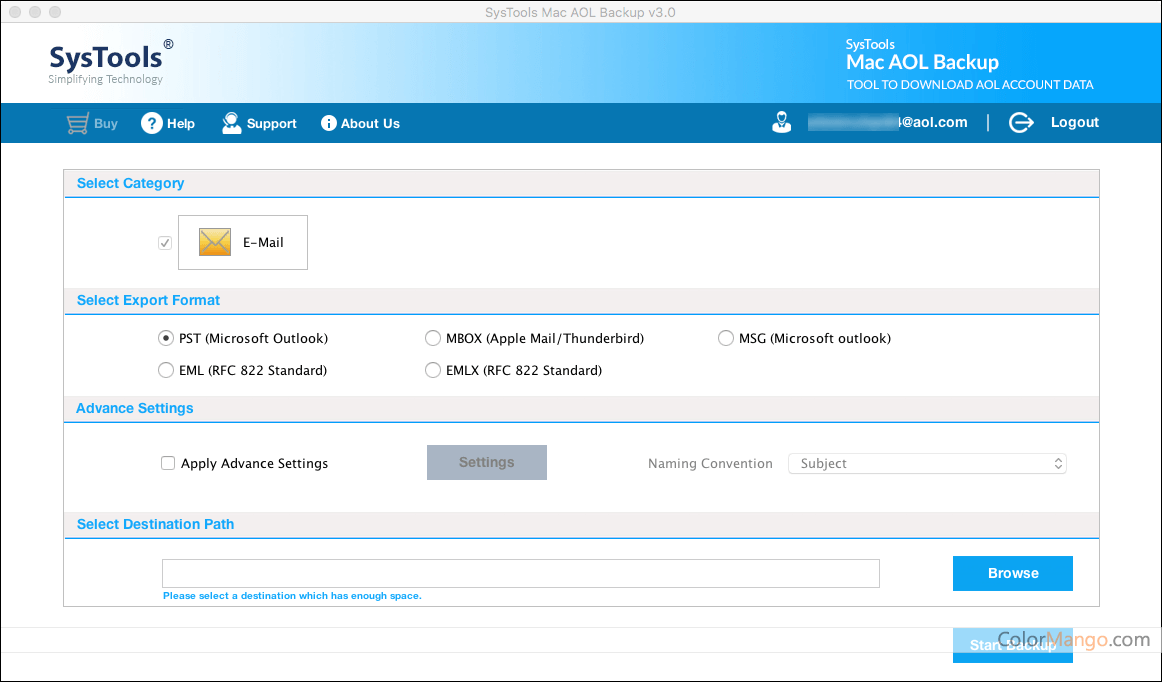Click the shopping cart Buy icon

[x=77, y=124]
